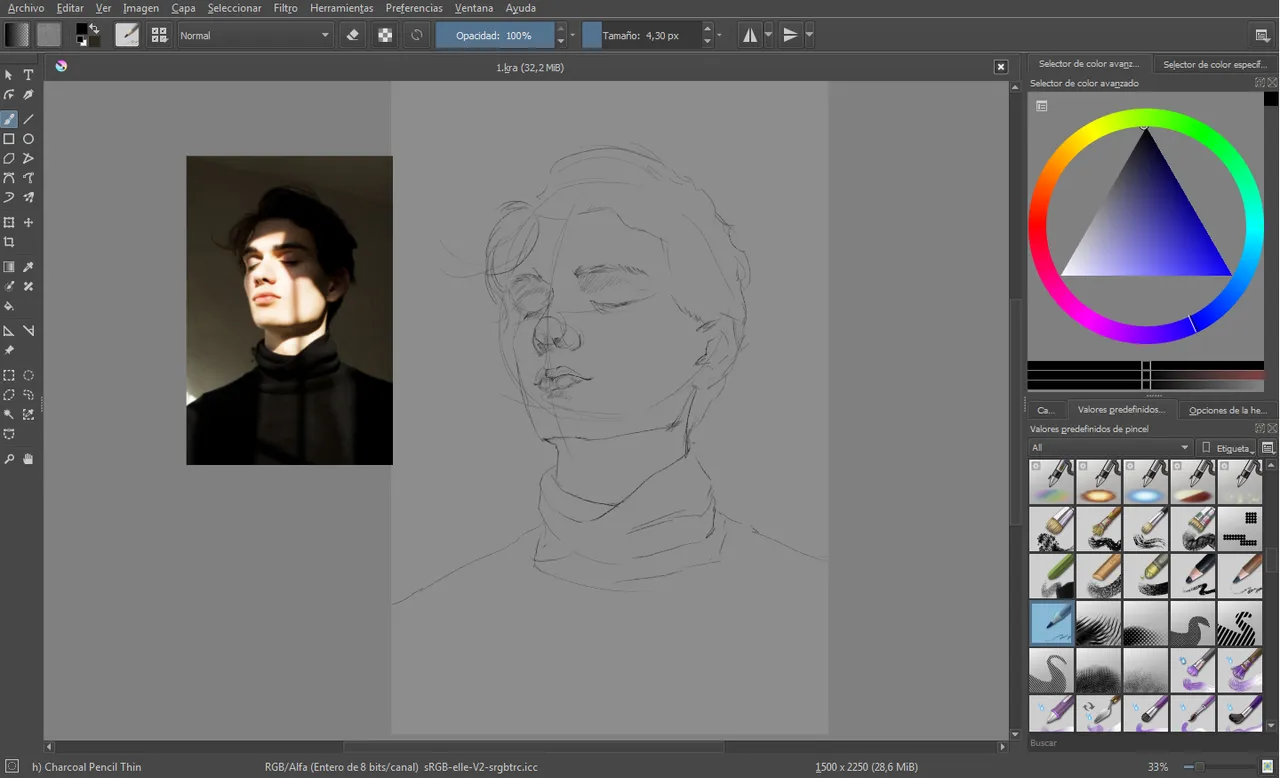
Task: Open the vertical mirror options dropdown
Action: [x=809, y=35]
